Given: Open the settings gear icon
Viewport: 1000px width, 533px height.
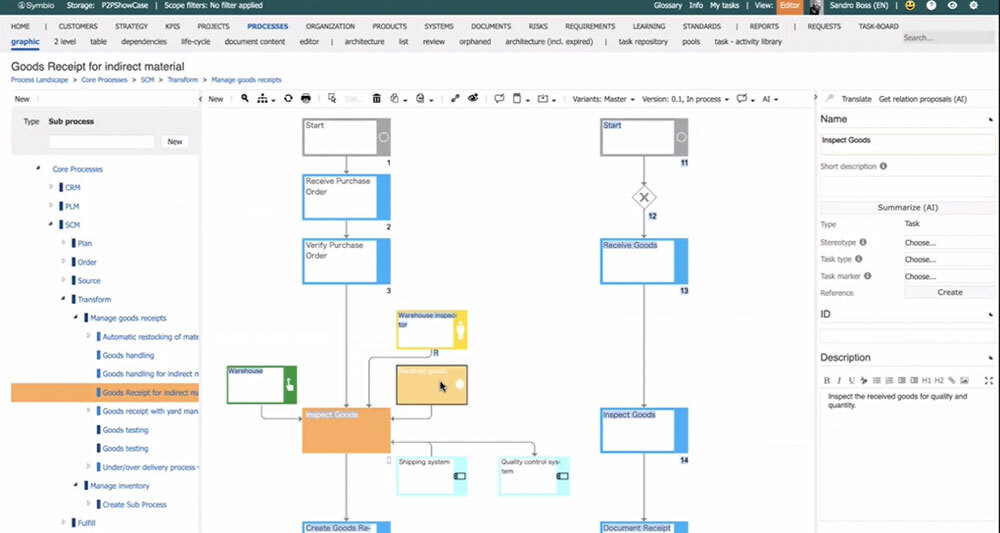Looking at the screenshot, I should [x=973, y=6].
